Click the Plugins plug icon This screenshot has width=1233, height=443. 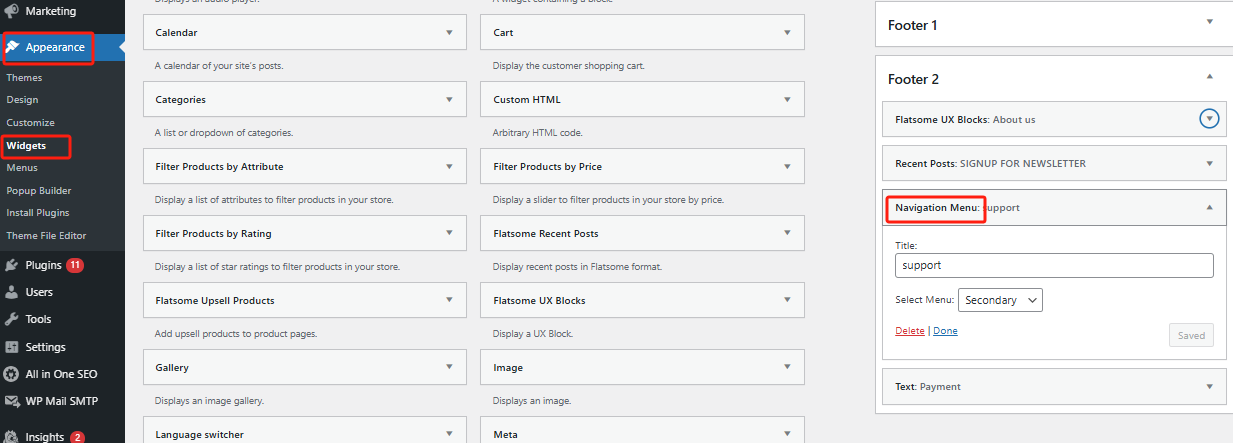click(x=12, y=265)
